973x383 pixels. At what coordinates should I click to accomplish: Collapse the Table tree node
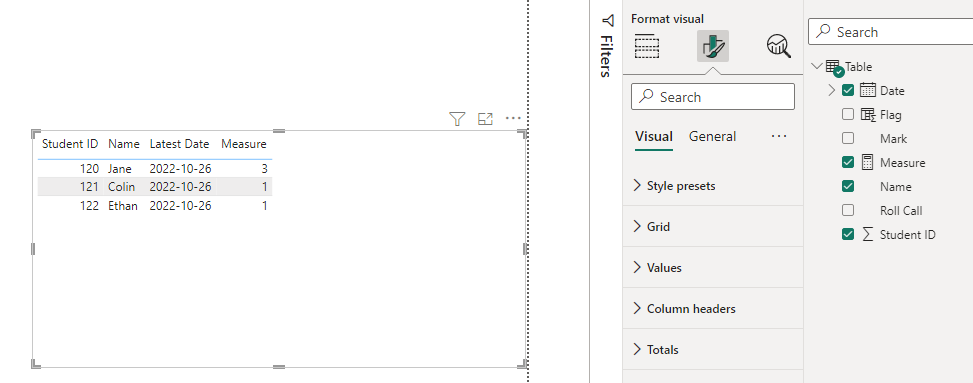(817, 66)
